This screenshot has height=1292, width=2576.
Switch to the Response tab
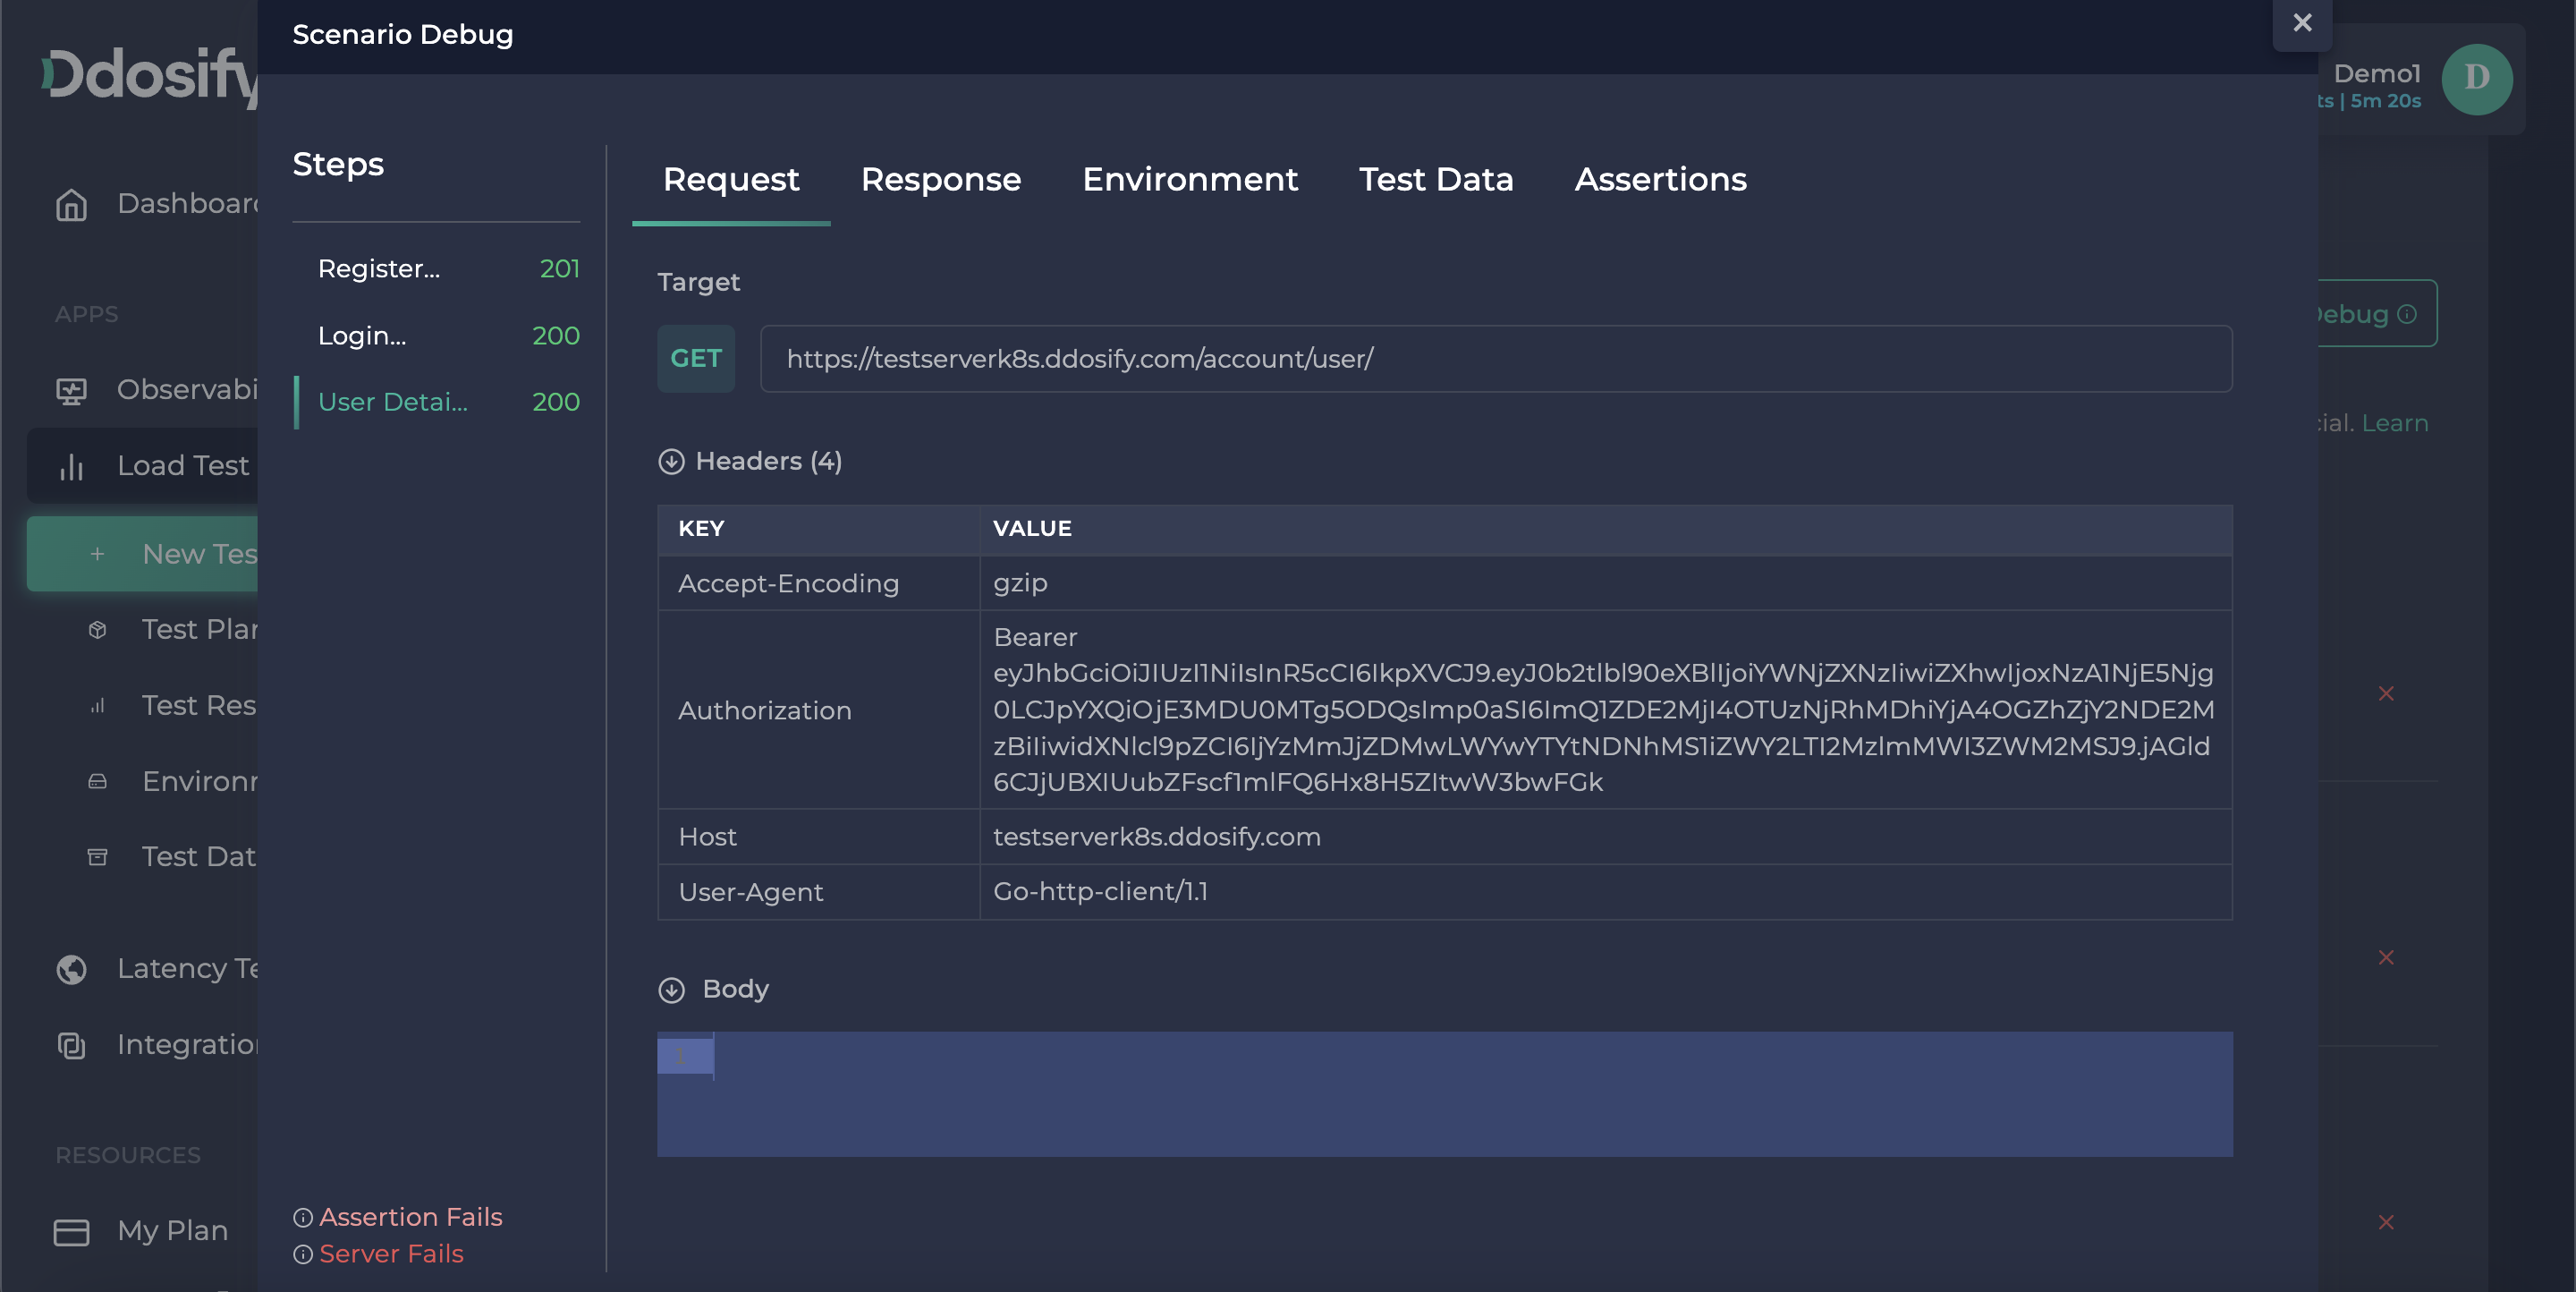click(x=940, y=180)
